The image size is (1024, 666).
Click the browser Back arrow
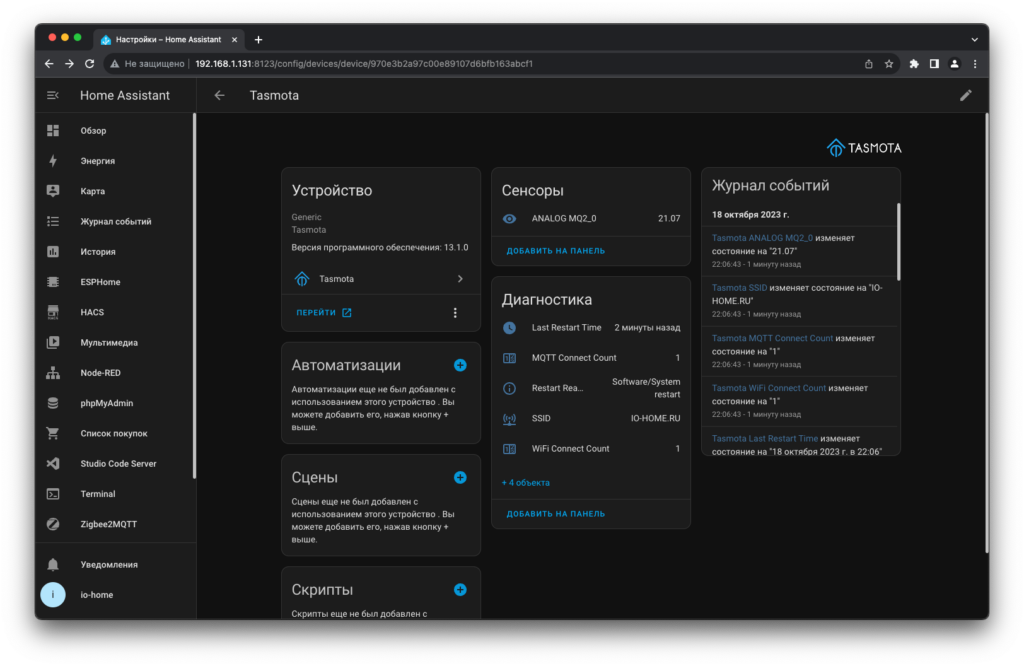(49, 64)
